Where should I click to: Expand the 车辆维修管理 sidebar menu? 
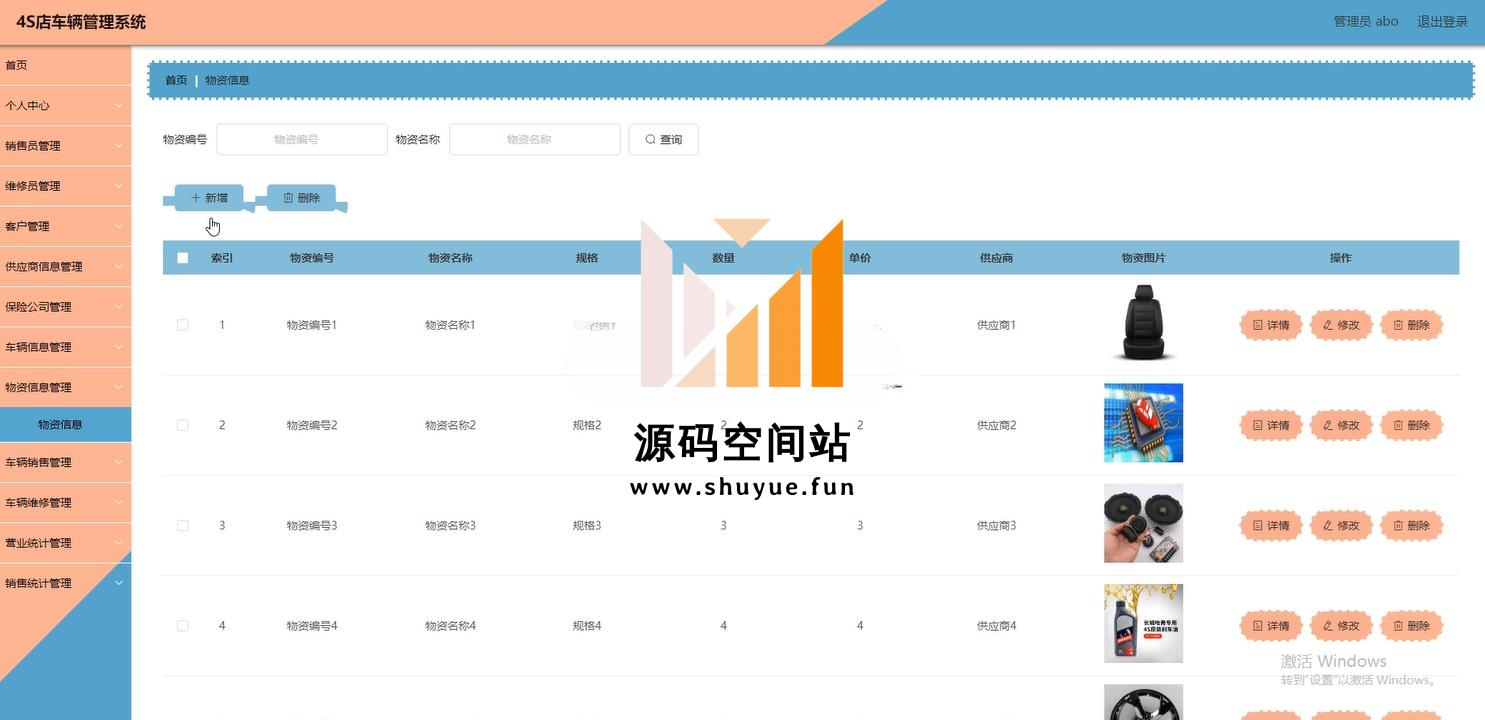click(x=65, y=503)
